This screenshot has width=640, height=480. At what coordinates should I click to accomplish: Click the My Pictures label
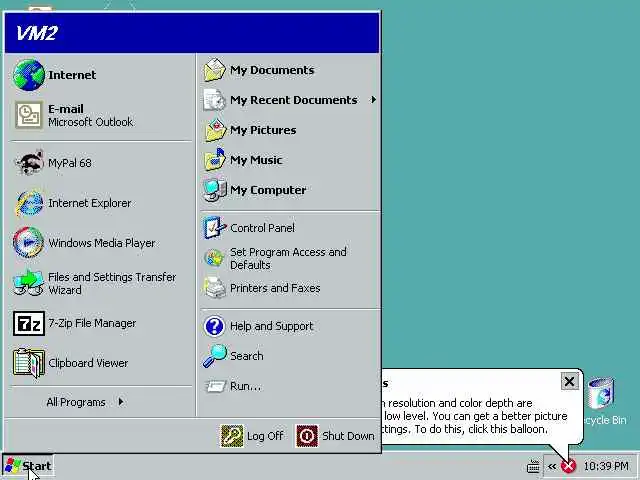(263, 130)
